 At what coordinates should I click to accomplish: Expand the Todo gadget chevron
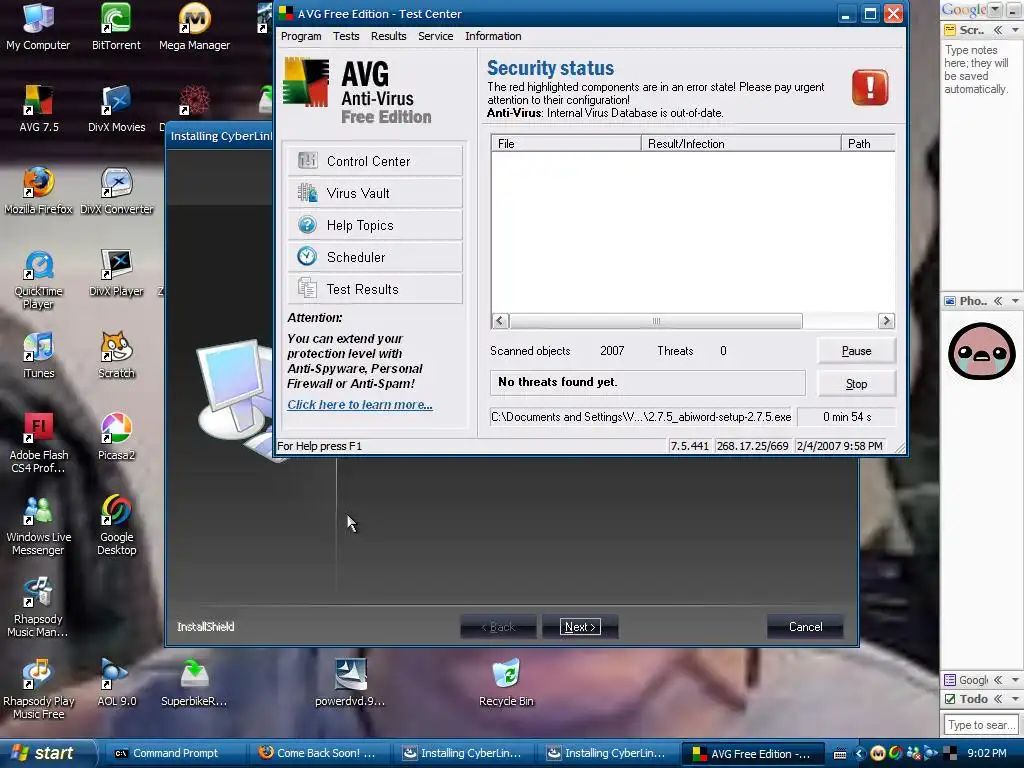998,699
